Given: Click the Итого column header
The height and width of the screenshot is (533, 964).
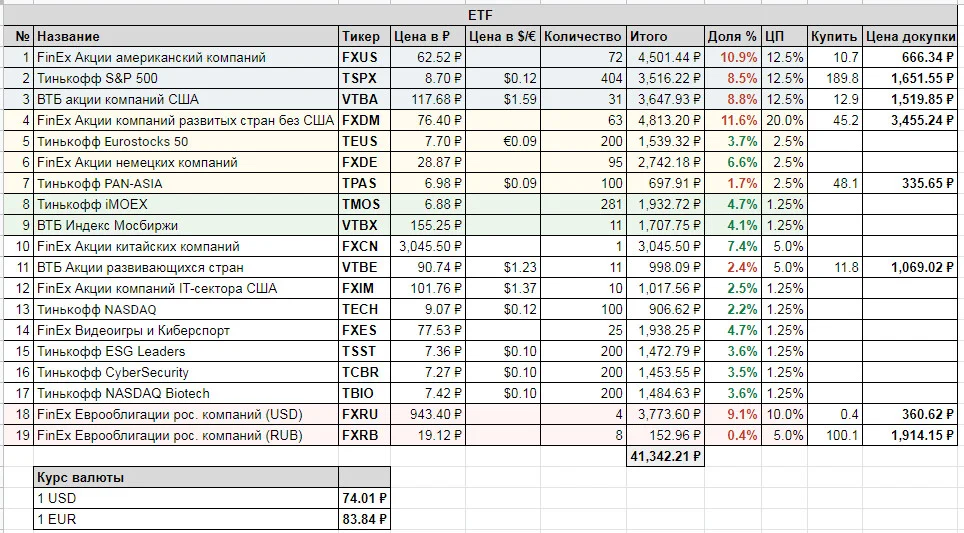Looking at the screenshot, I should pyautogui.click(x=665, y=37).
